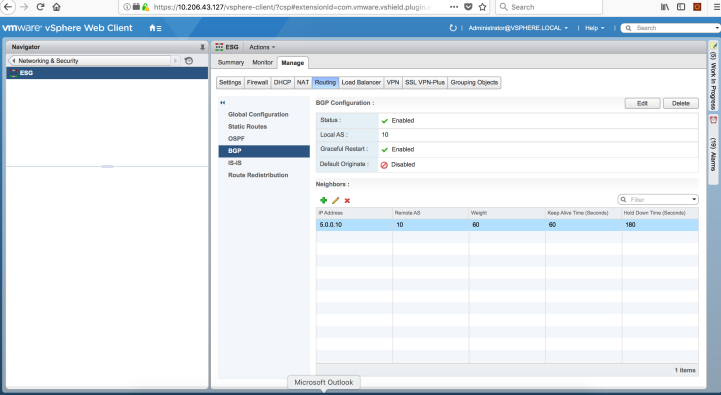
Task: Select the Routing sub-tab
Action: tap(325, 82)
